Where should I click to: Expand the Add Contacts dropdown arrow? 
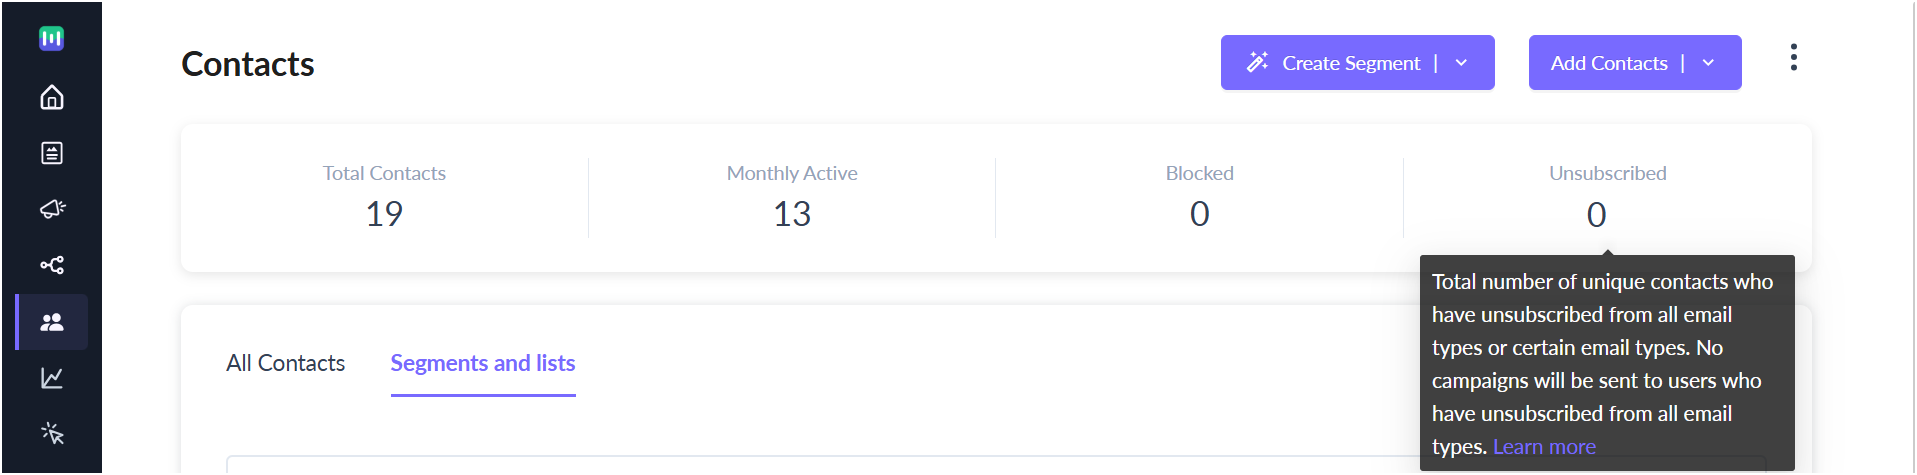pyautogui.click(x=1708, y=63)
